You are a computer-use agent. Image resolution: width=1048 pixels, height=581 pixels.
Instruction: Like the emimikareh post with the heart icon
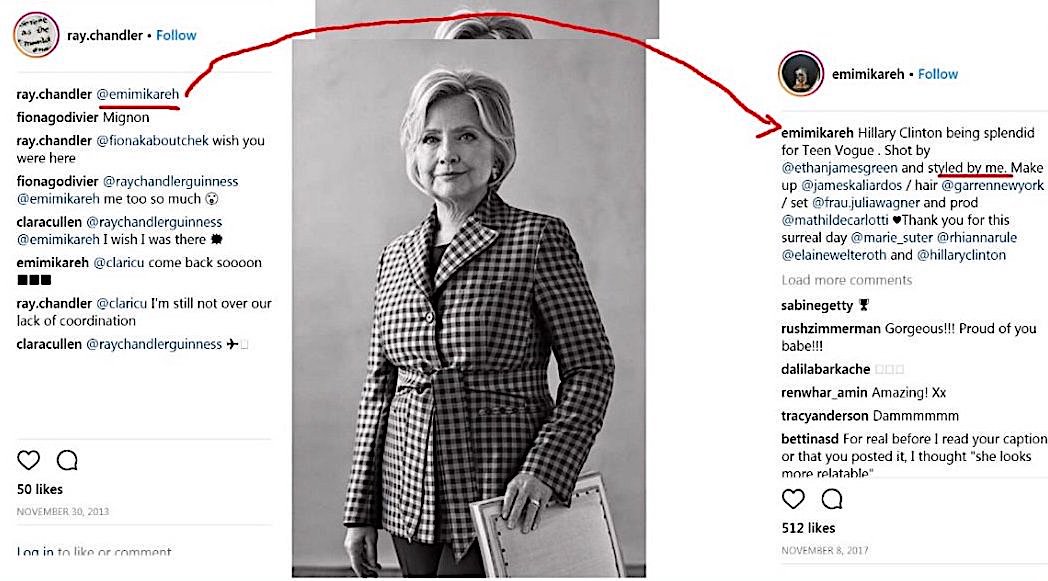(793, 499)
